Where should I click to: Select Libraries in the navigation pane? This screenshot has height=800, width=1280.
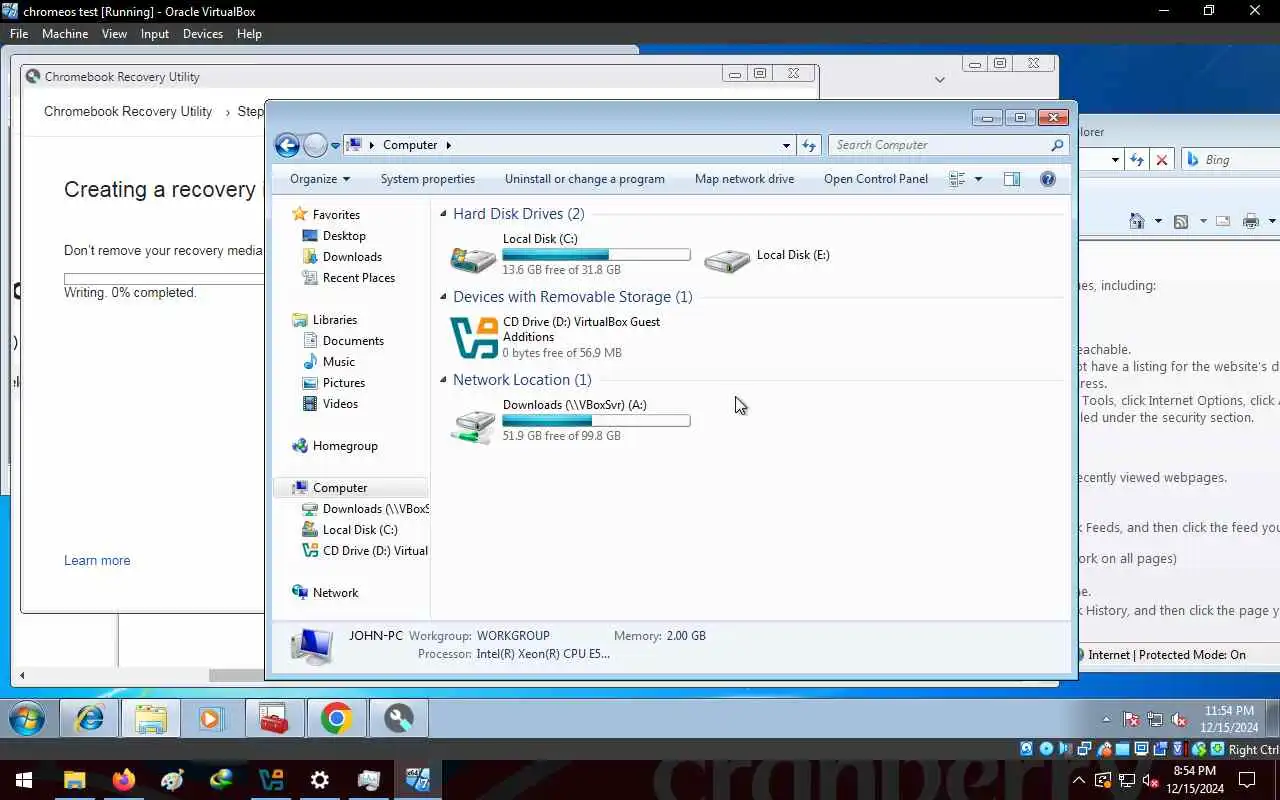[x=335, y=320]
